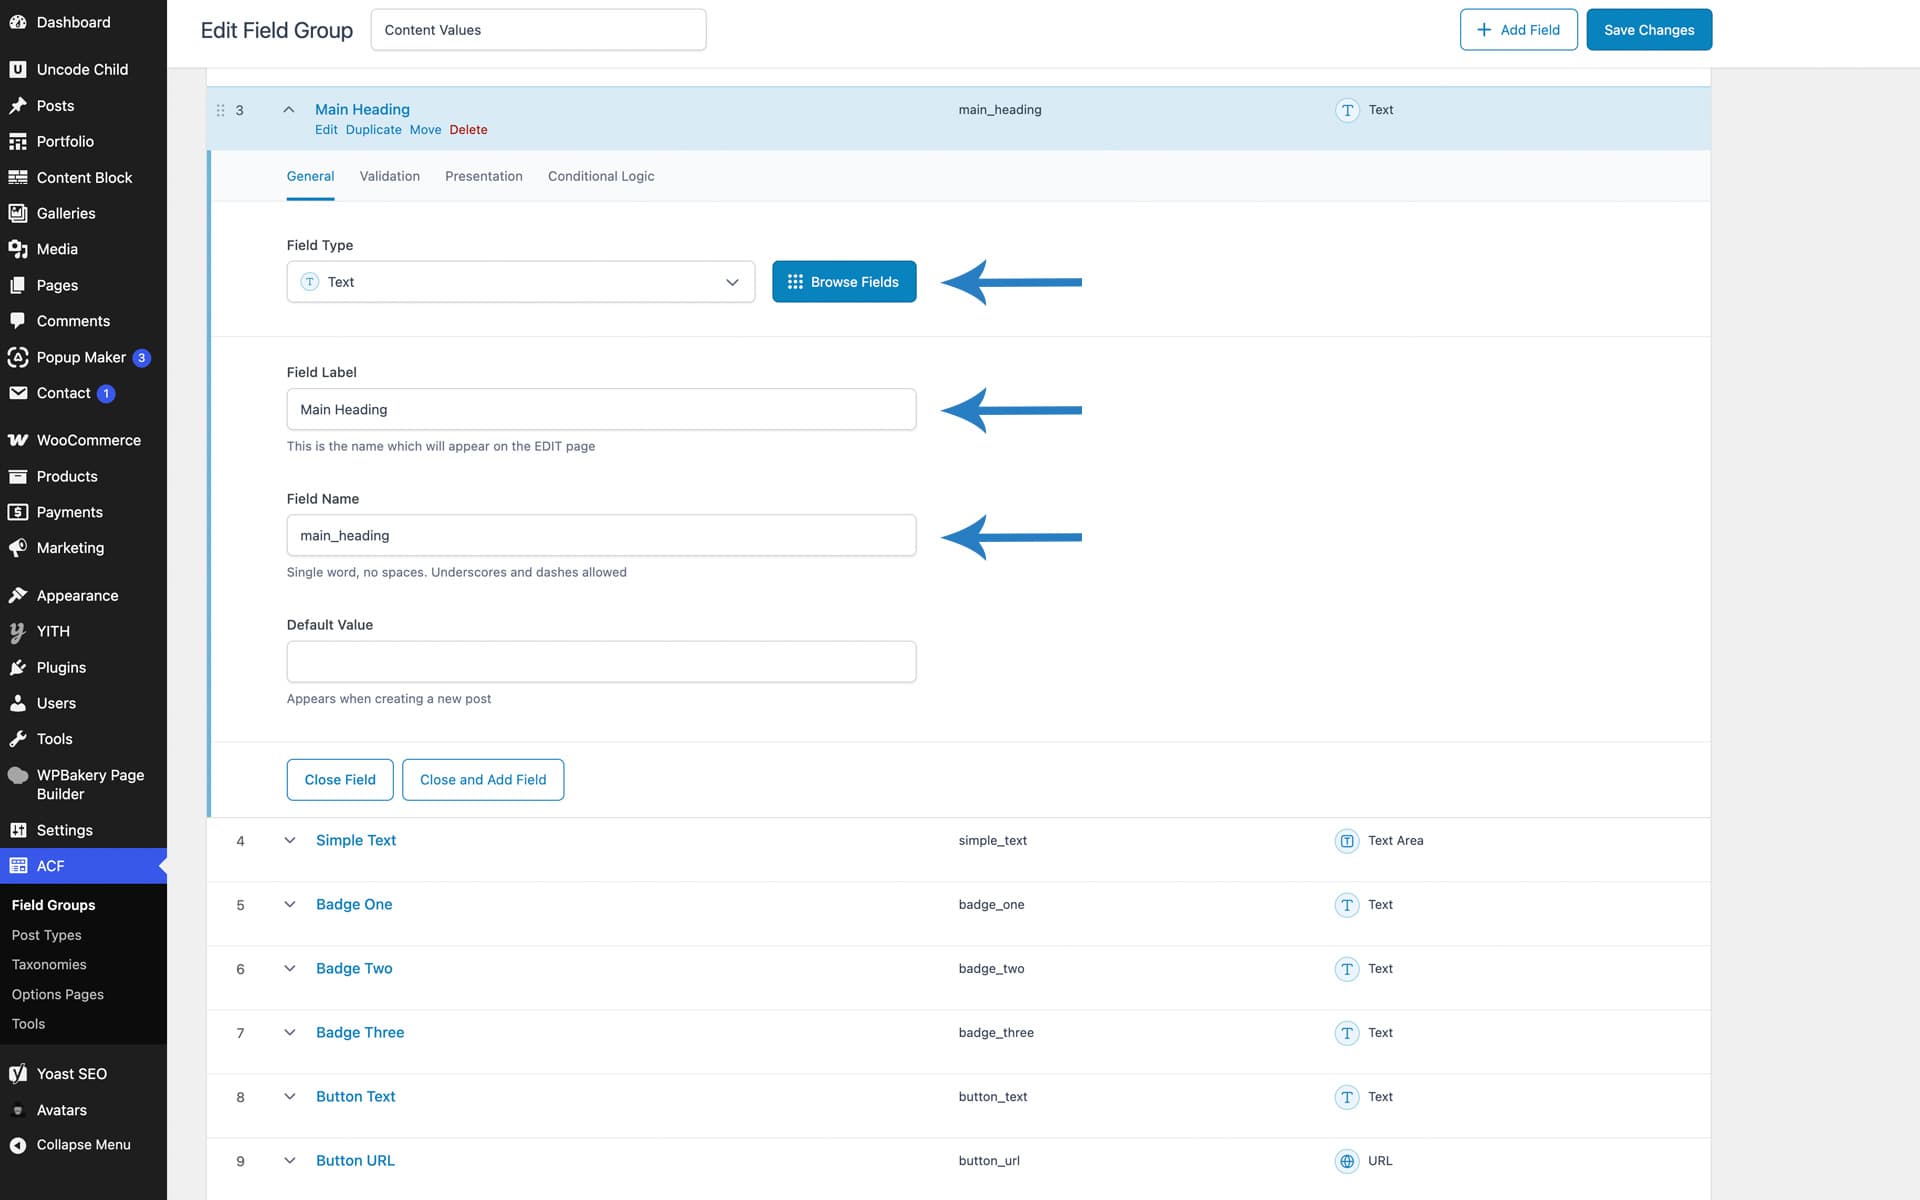The width and height of the screenshot is (1920, 1200).
Task: Click the Settings sliders icon
Action: click(x=18, y=830)
